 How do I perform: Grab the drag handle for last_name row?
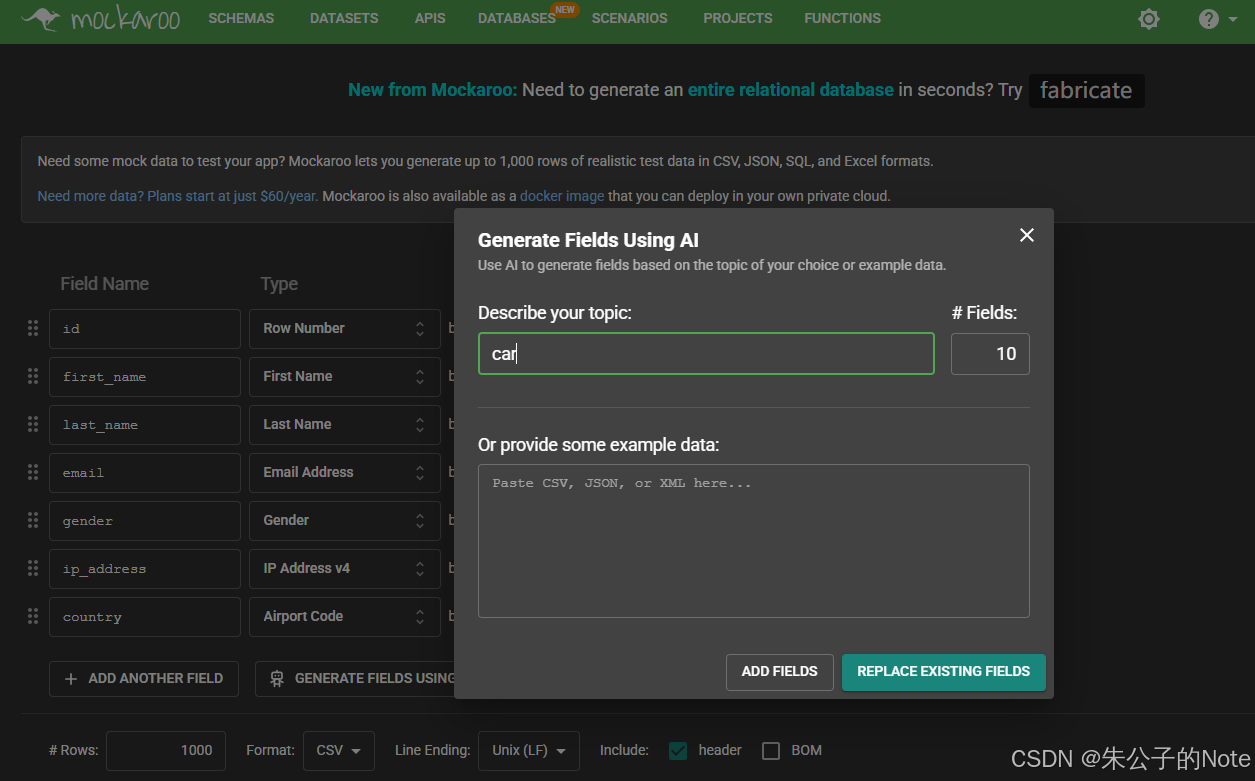[33, 424]
